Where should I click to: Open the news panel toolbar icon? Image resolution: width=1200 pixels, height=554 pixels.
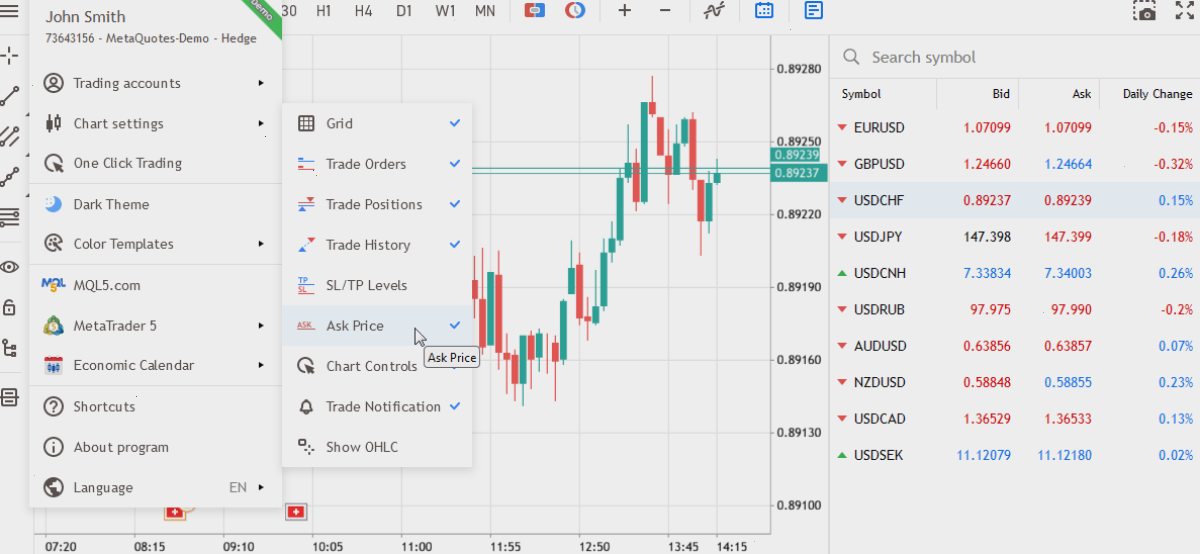[814, 10]
